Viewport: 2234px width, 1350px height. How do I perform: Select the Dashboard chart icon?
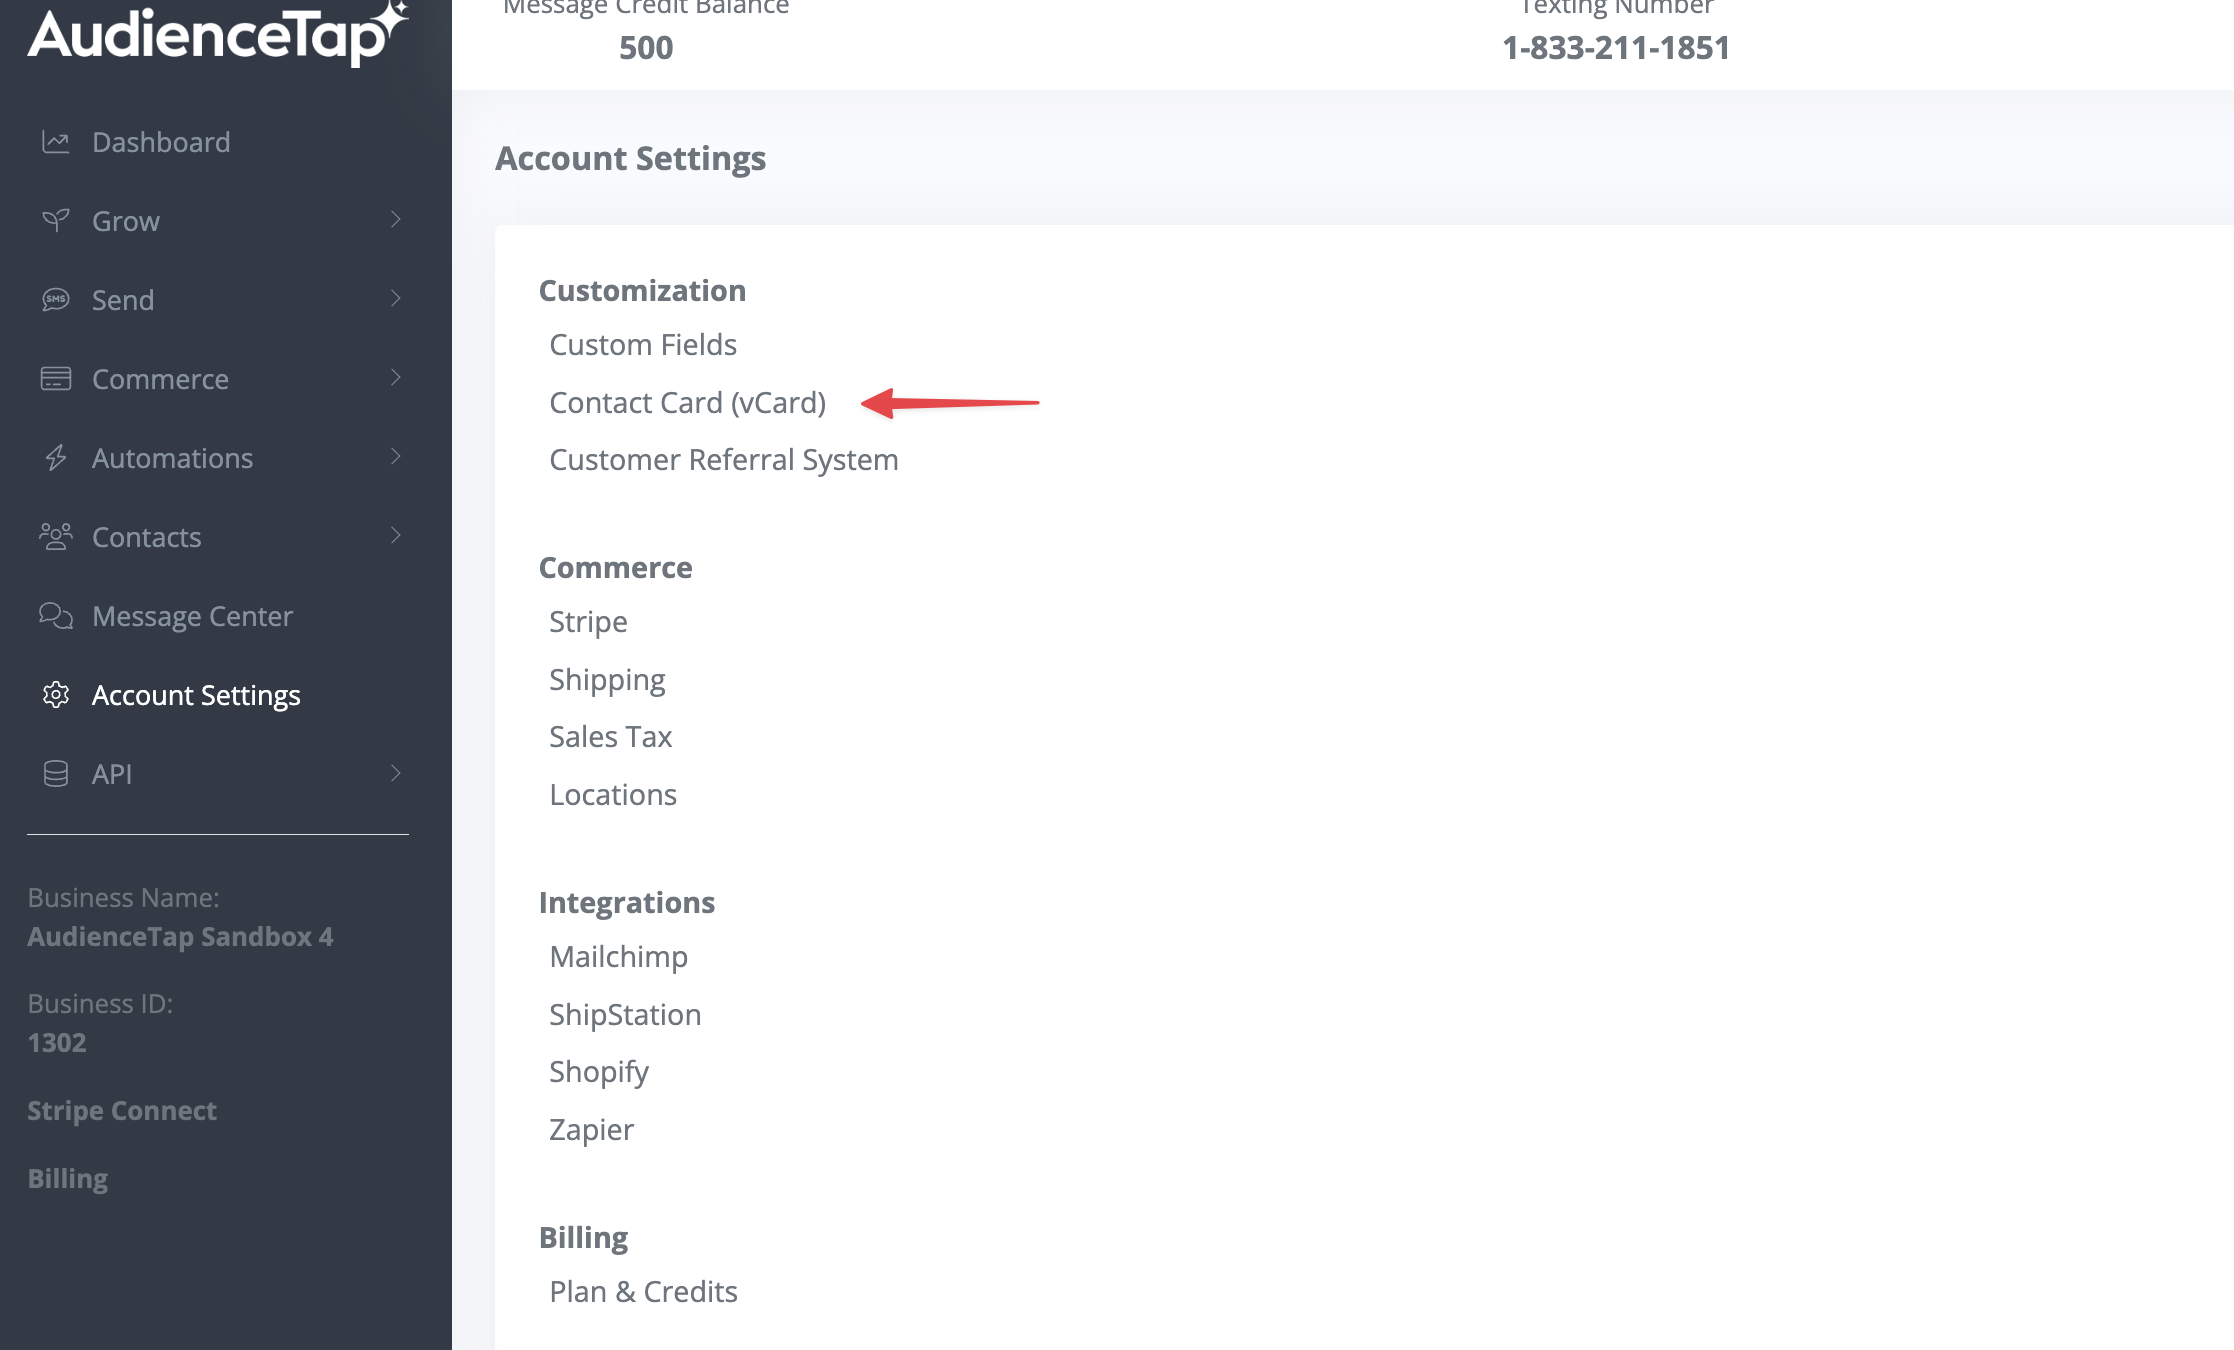click(x=55, y=141)
